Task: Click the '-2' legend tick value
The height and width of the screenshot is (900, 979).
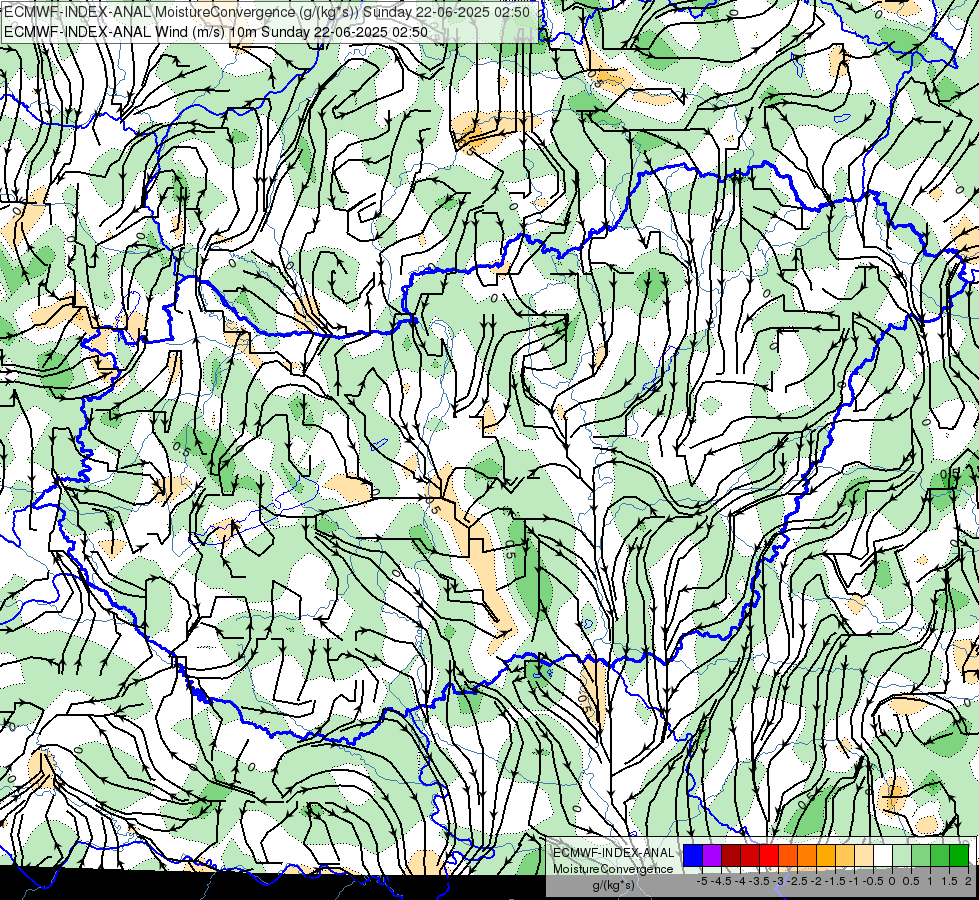Action: pos(816,881)
